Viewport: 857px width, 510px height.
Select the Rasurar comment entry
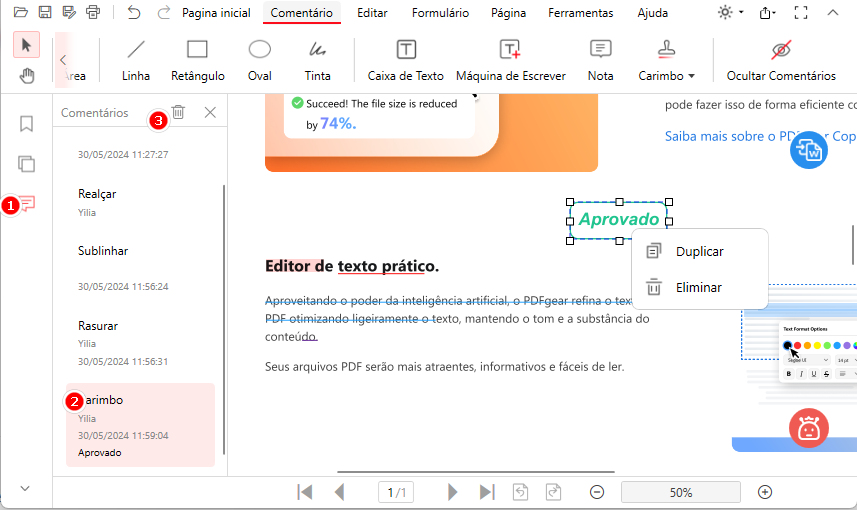tap(140, 343)
